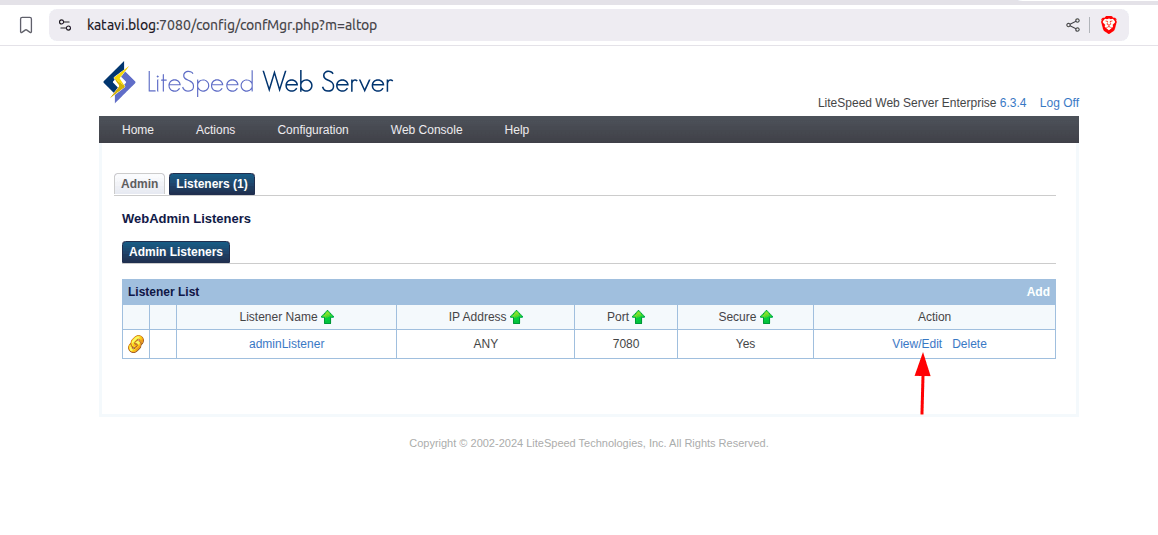Click the chain link icon beside adminListener
This screenshot has height=535, width=1158.
pos(136,344)
